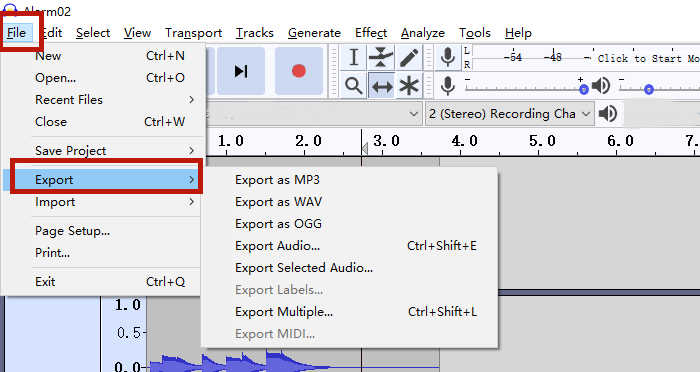Open the Analyze menu

pos(422,33)
